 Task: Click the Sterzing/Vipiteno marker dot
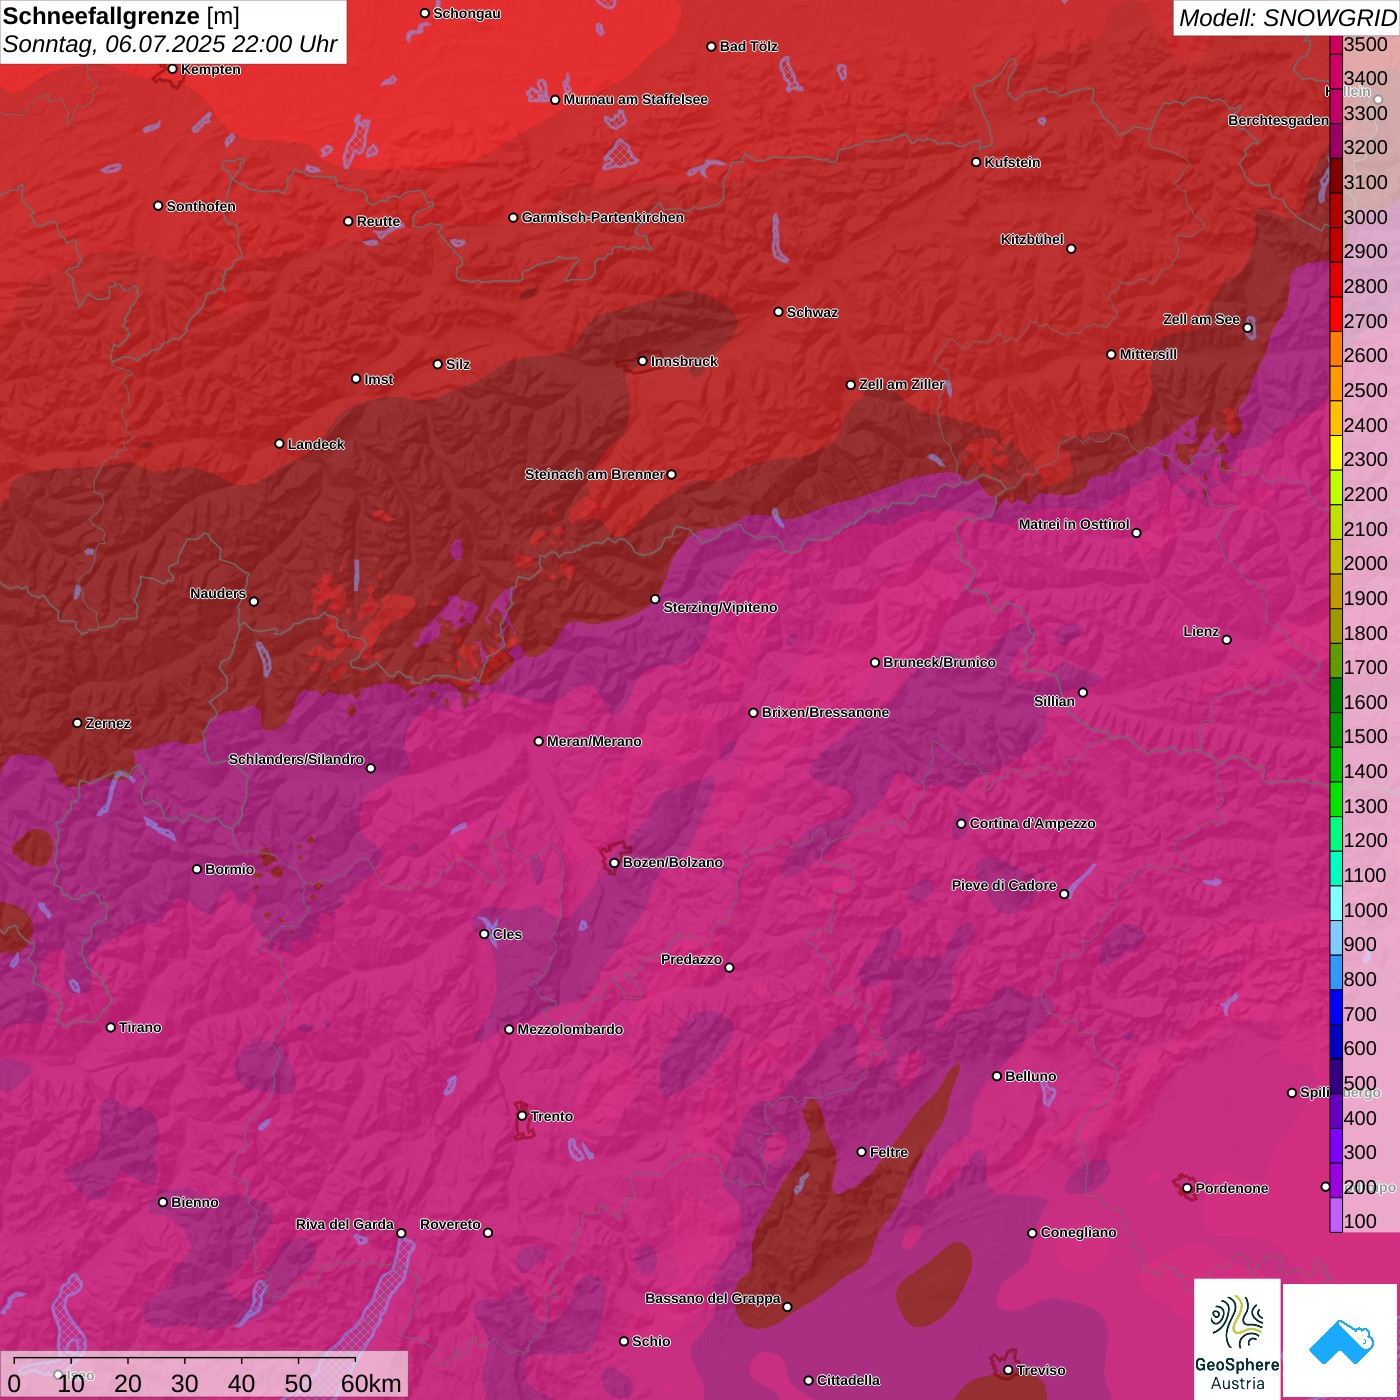655,599
